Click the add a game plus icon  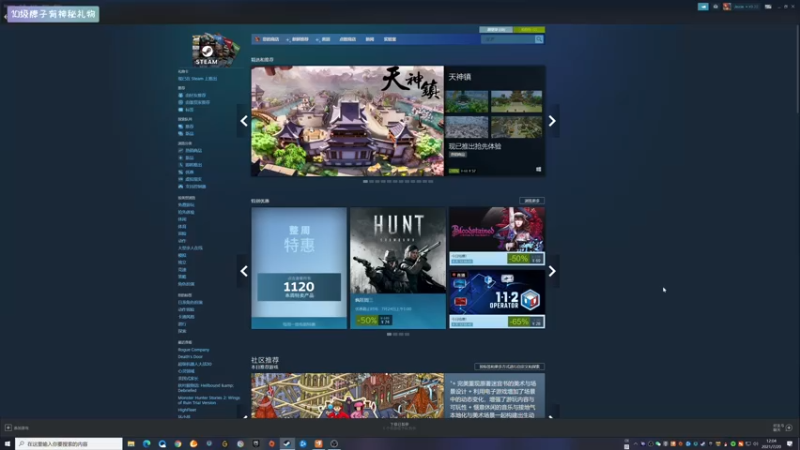coord(8,428)
